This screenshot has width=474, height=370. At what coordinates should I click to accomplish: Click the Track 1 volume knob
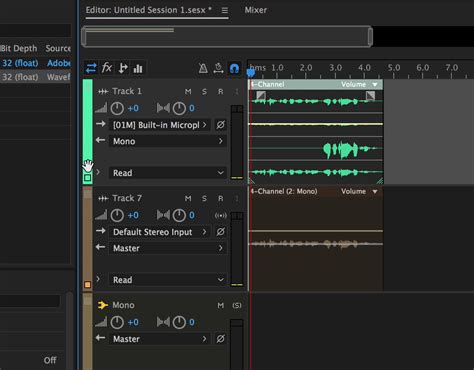click(x=117, y=108)
